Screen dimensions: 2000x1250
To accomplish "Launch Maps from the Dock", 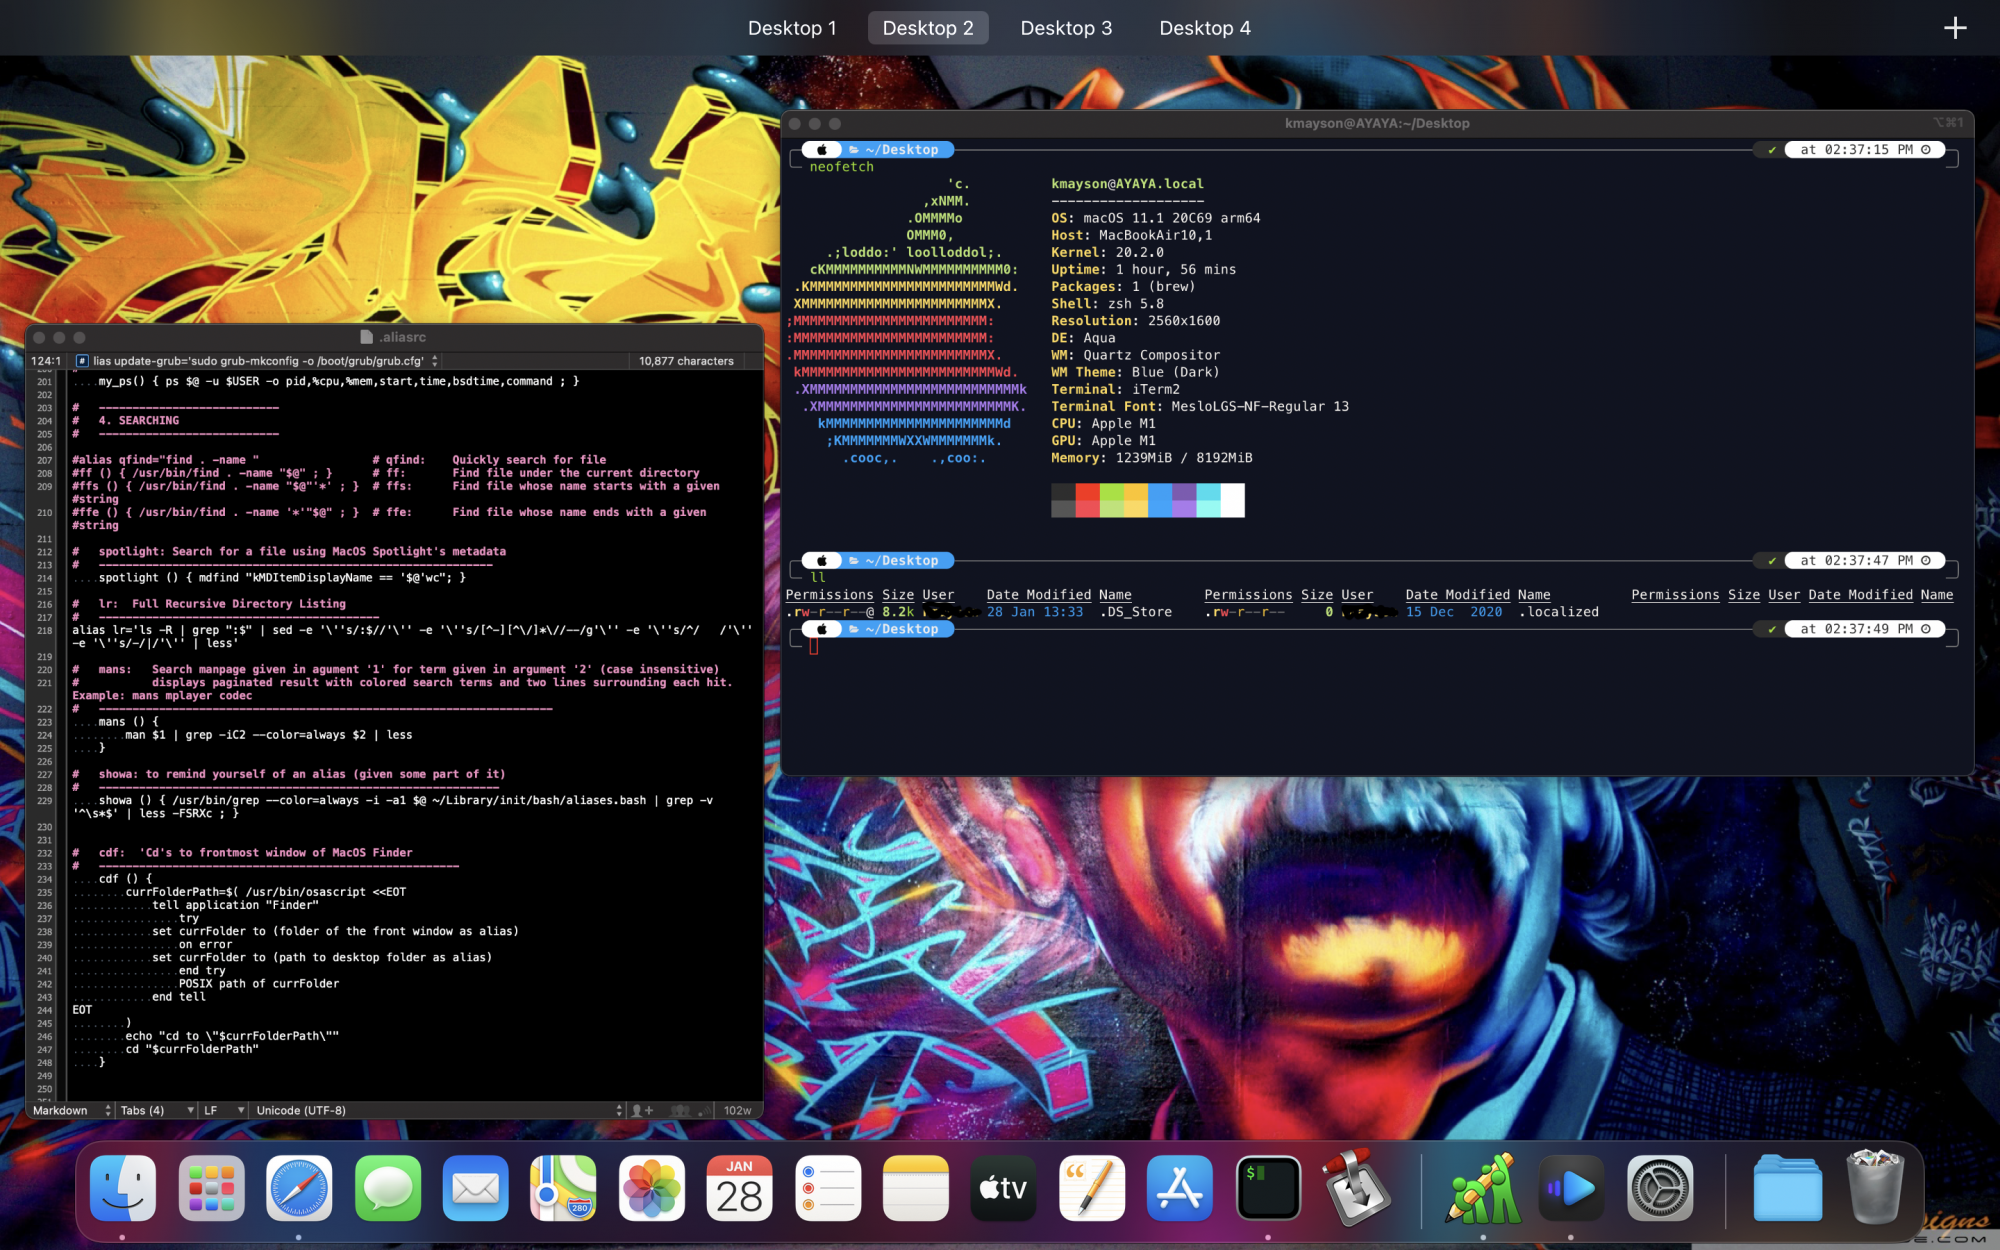I will (x=563, y=1188).
